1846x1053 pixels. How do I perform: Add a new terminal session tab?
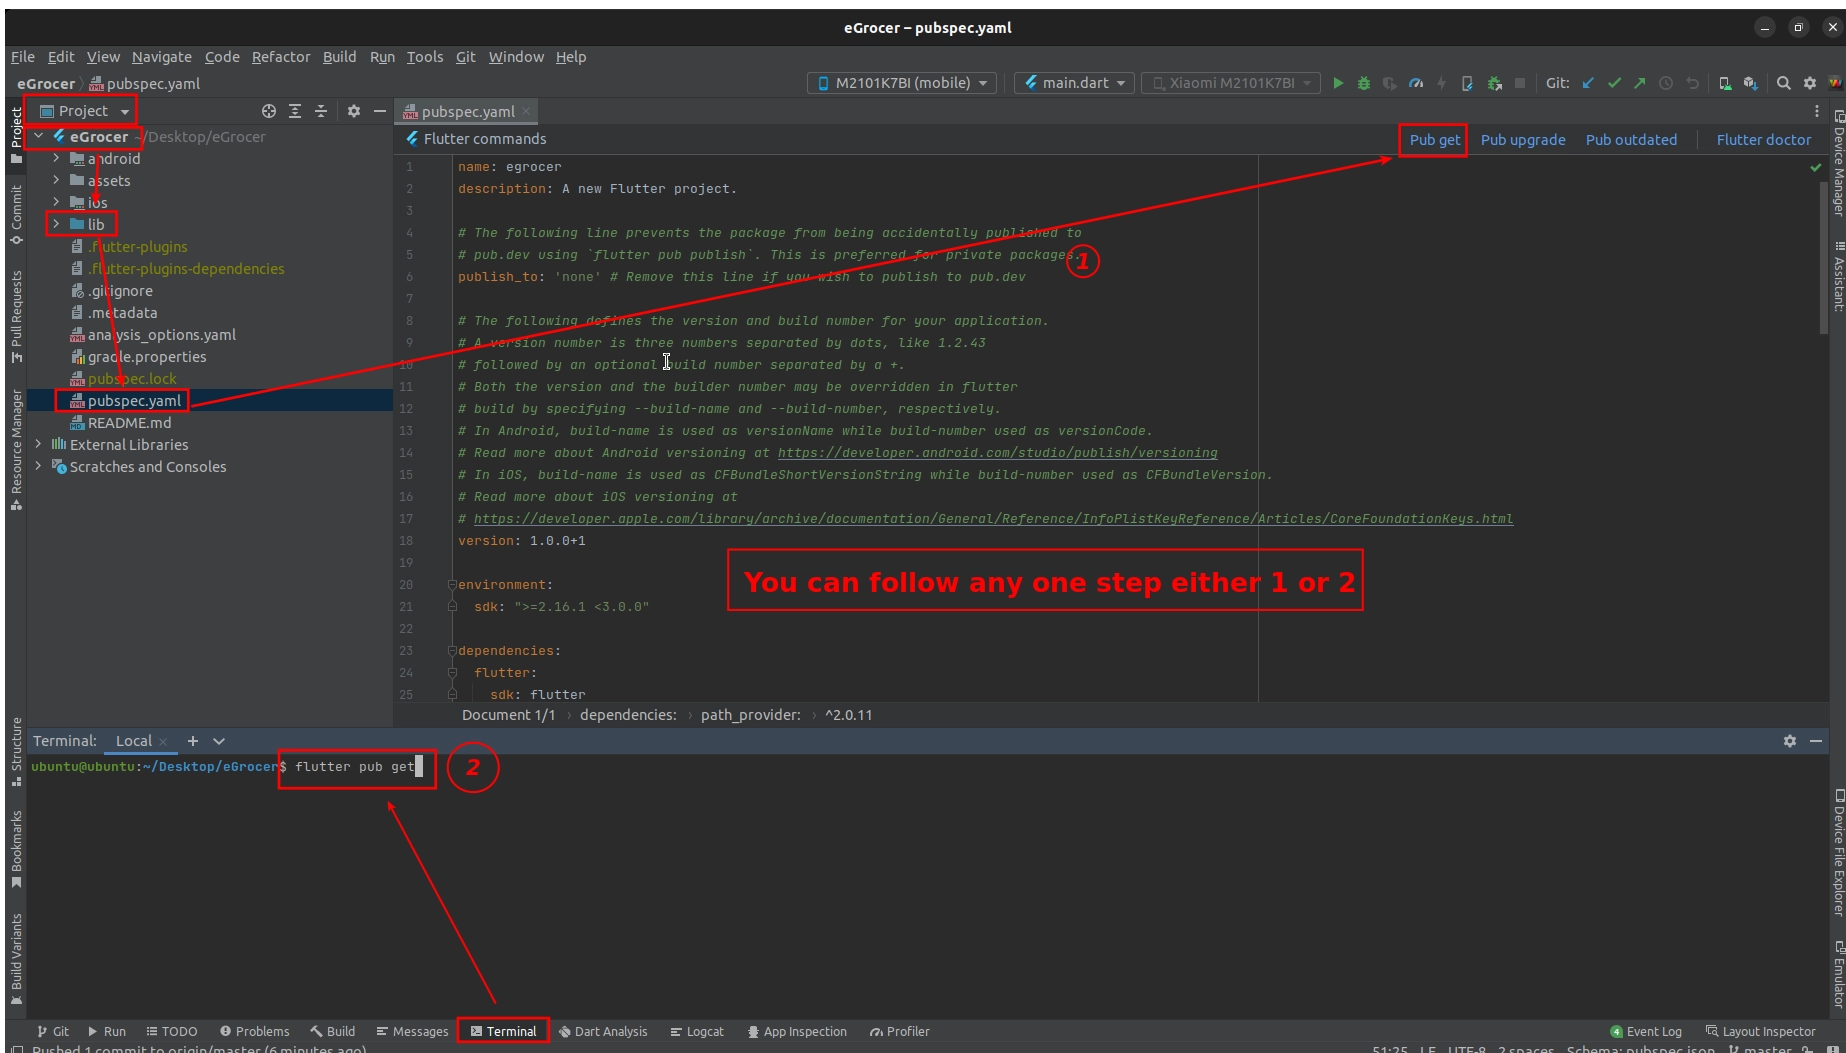tap(193, 741)
